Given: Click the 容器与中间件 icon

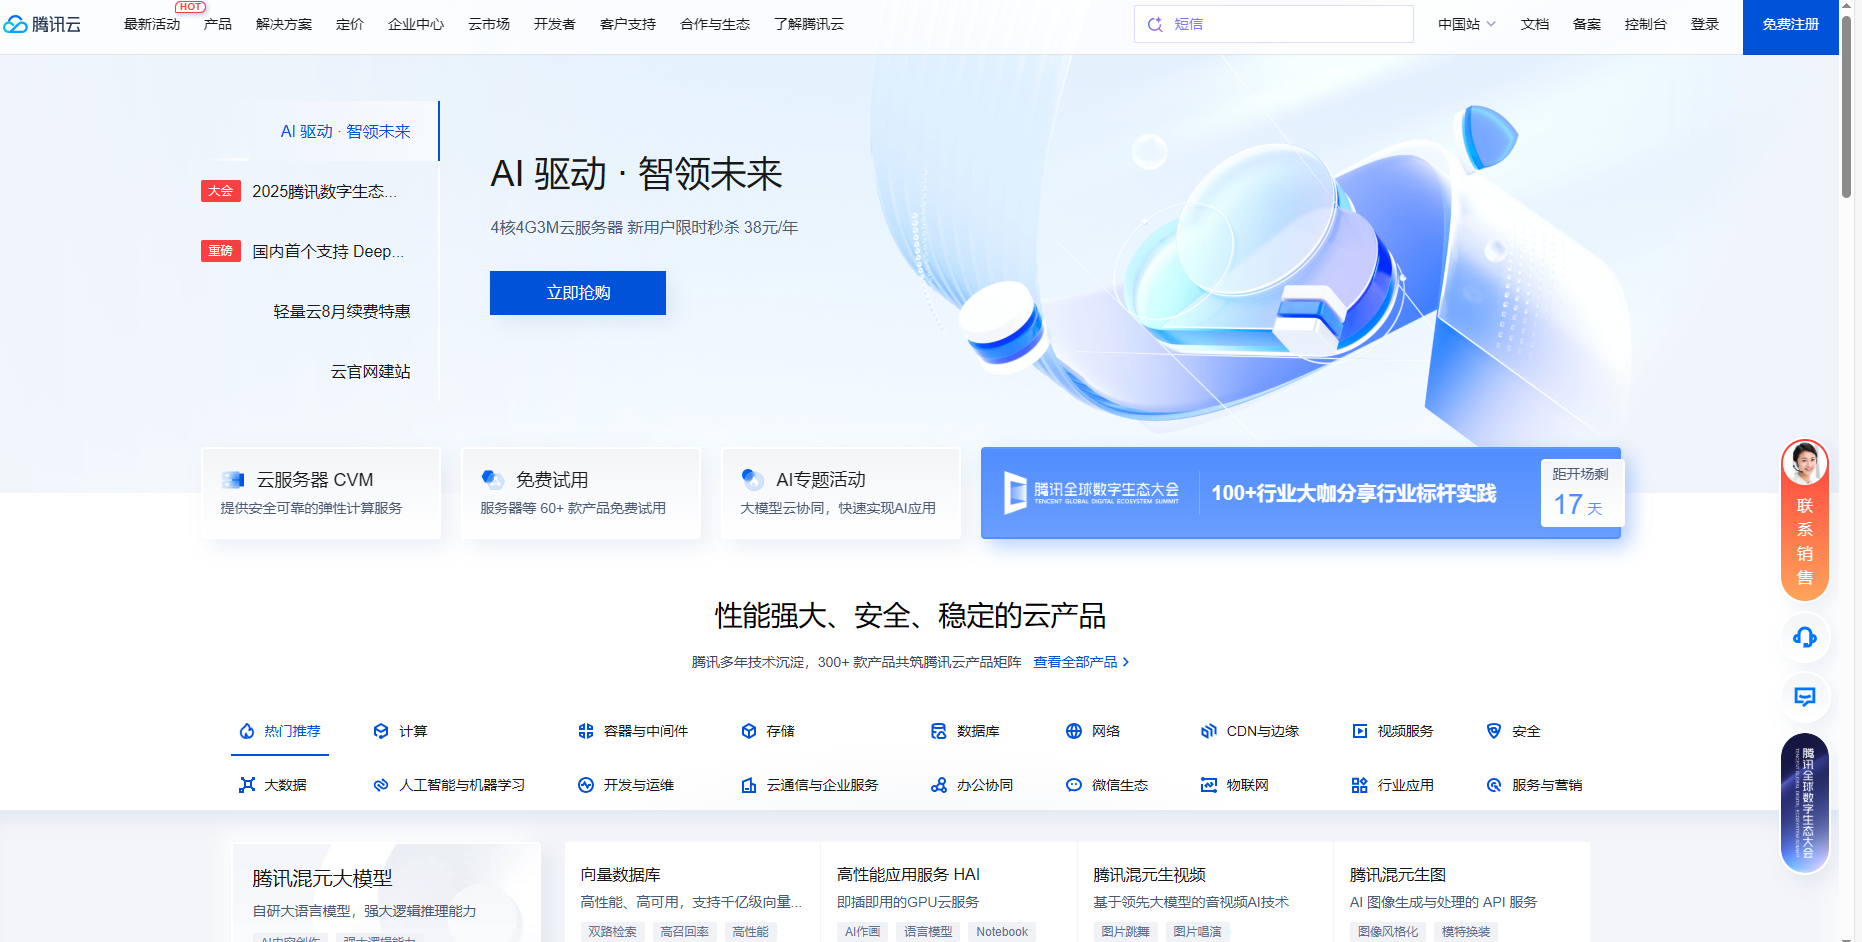Looking at the screenshot, I should (586, 731).
